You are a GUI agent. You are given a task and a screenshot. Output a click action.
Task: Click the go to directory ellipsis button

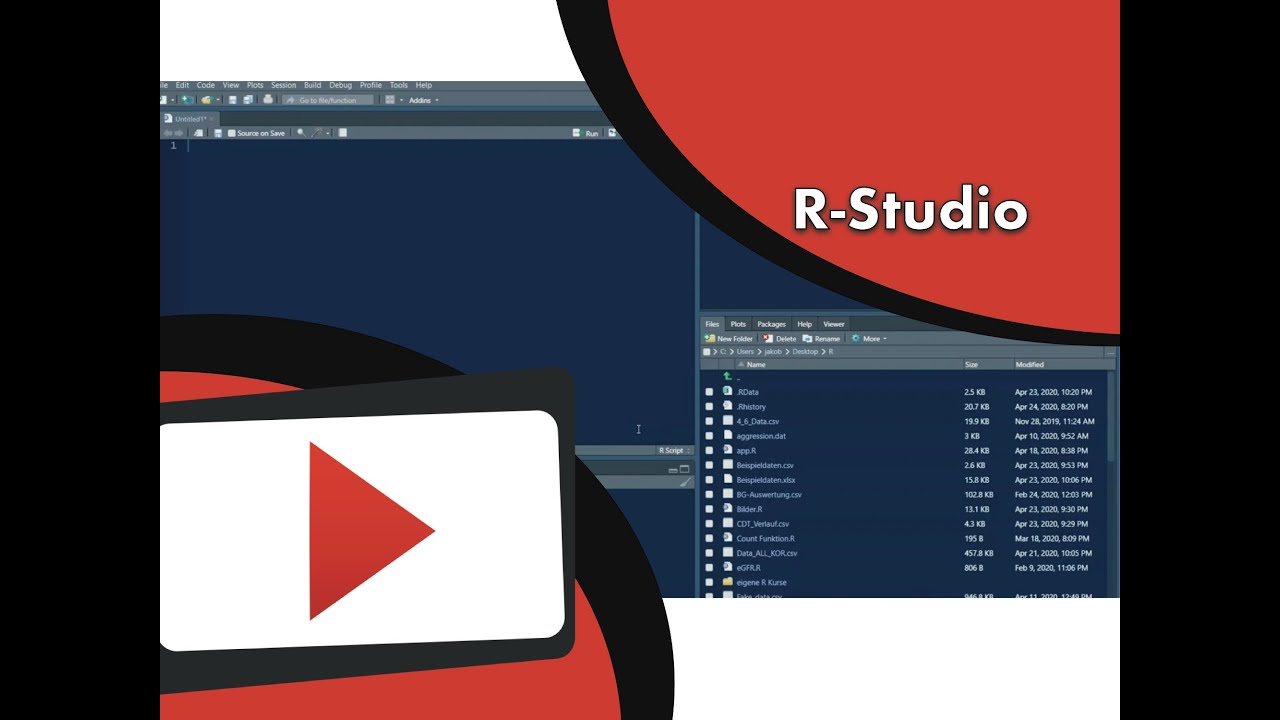[x=1110, y=353]
